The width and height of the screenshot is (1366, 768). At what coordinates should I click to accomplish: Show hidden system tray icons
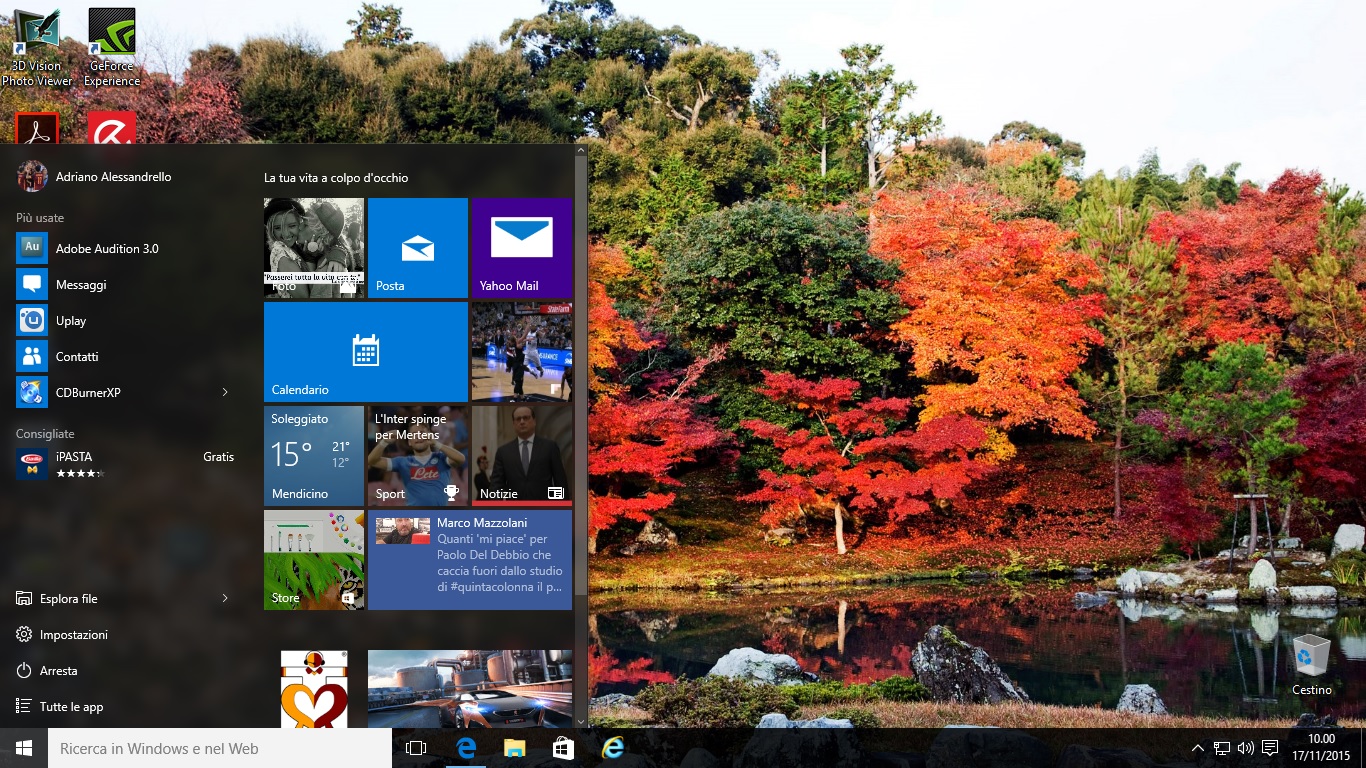click(x=1198, y=748)
